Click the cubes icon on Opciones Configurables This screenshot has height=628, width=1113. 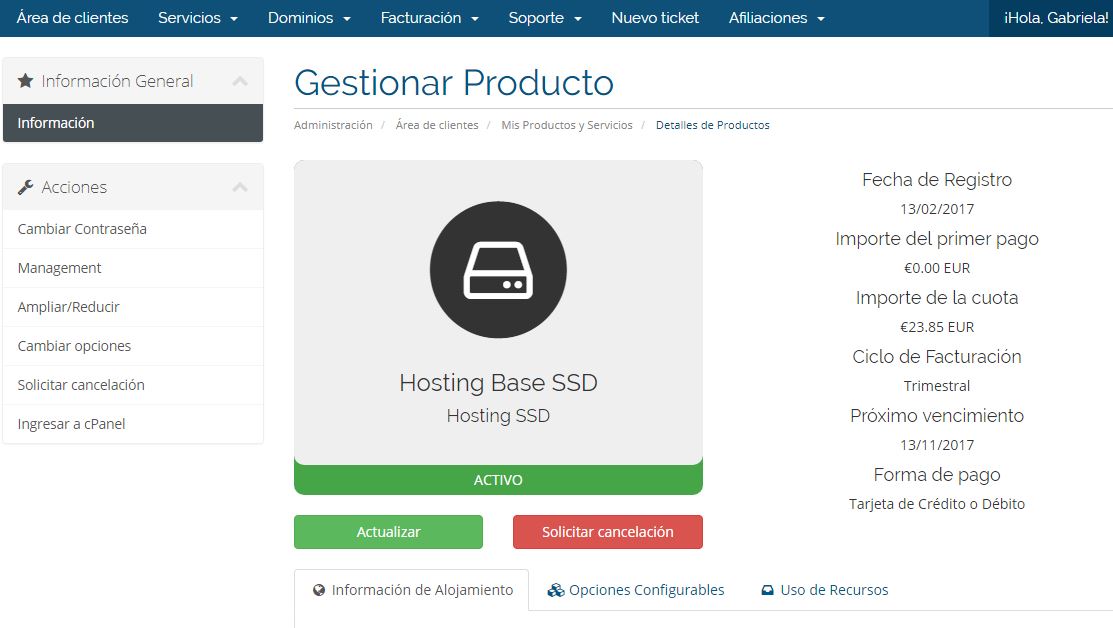tap(555, 590)
